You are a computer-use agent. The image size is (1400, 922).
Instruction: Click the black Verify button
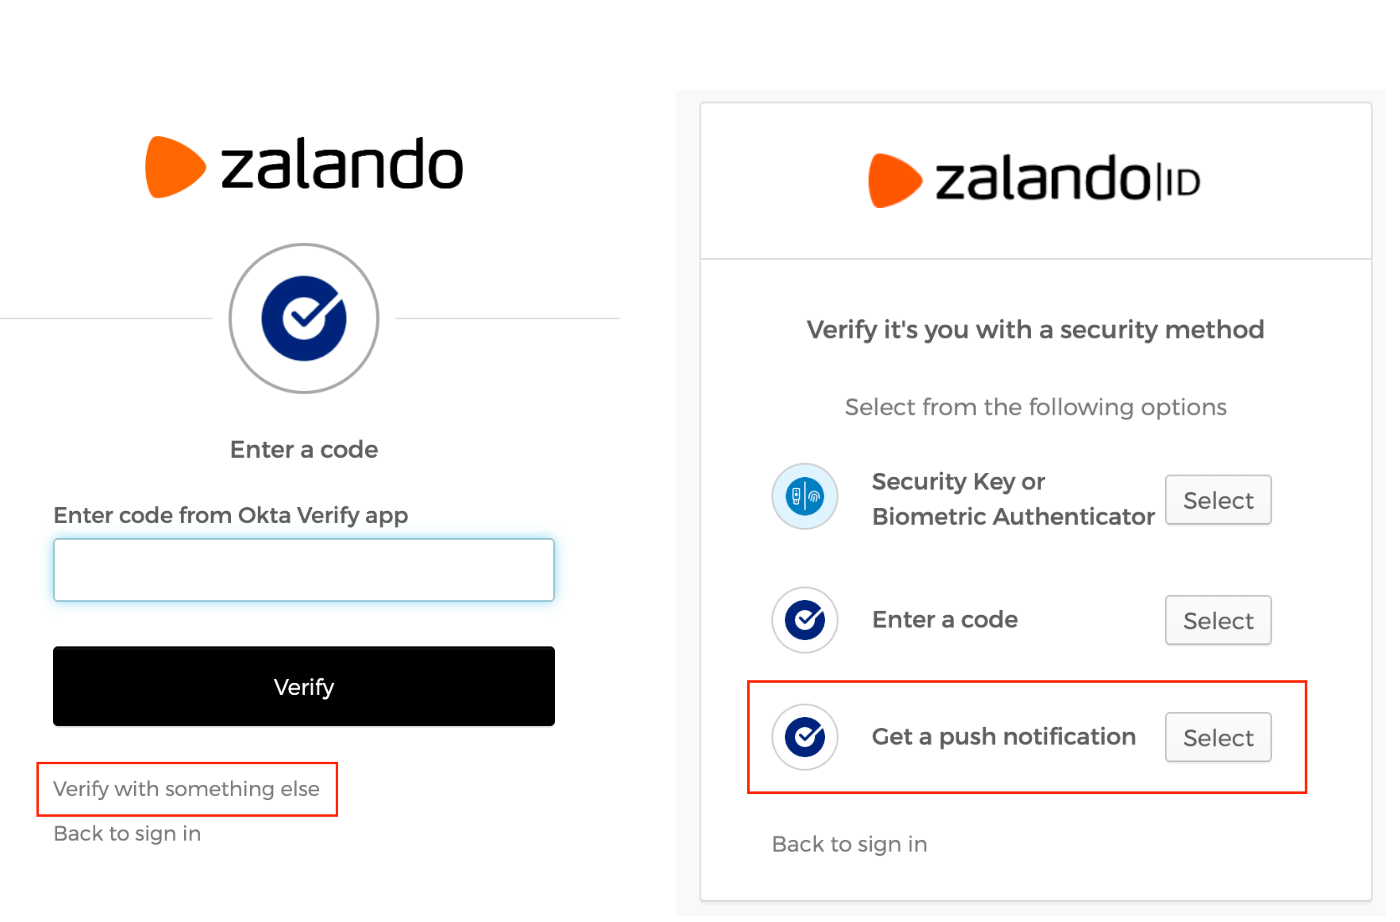304,686
